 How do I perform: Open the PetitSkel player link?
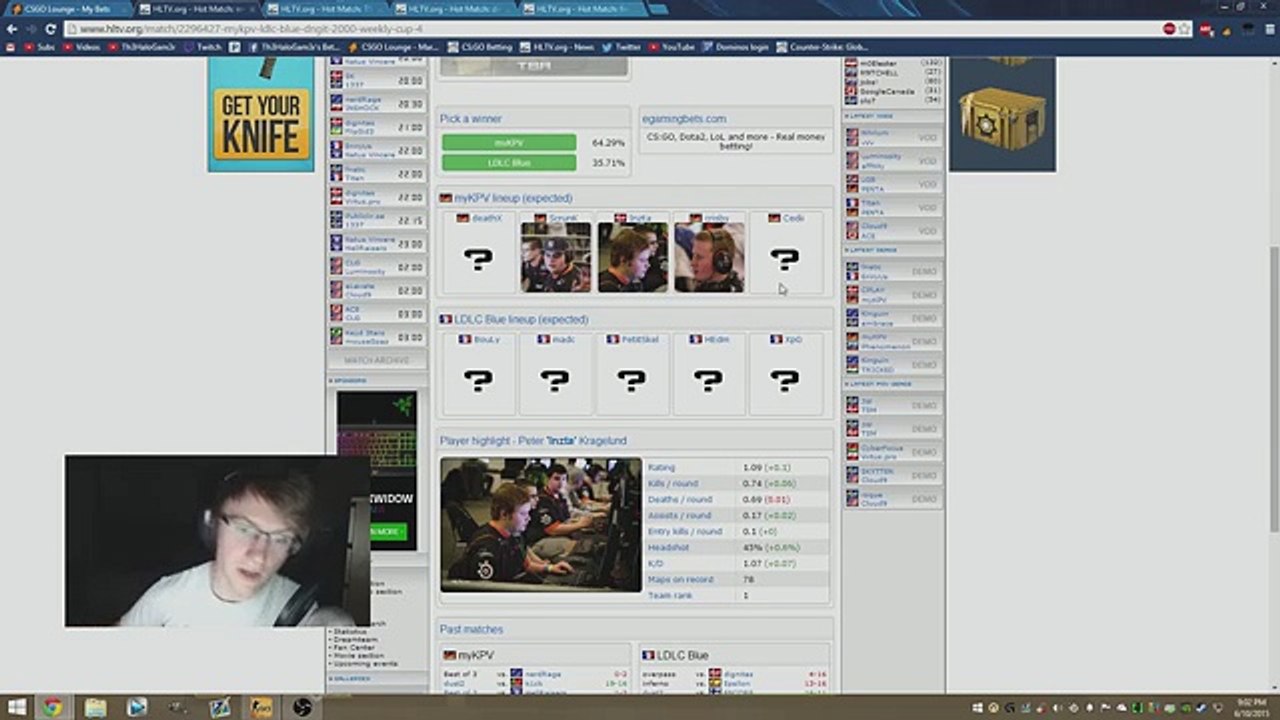tap(640, 340)
